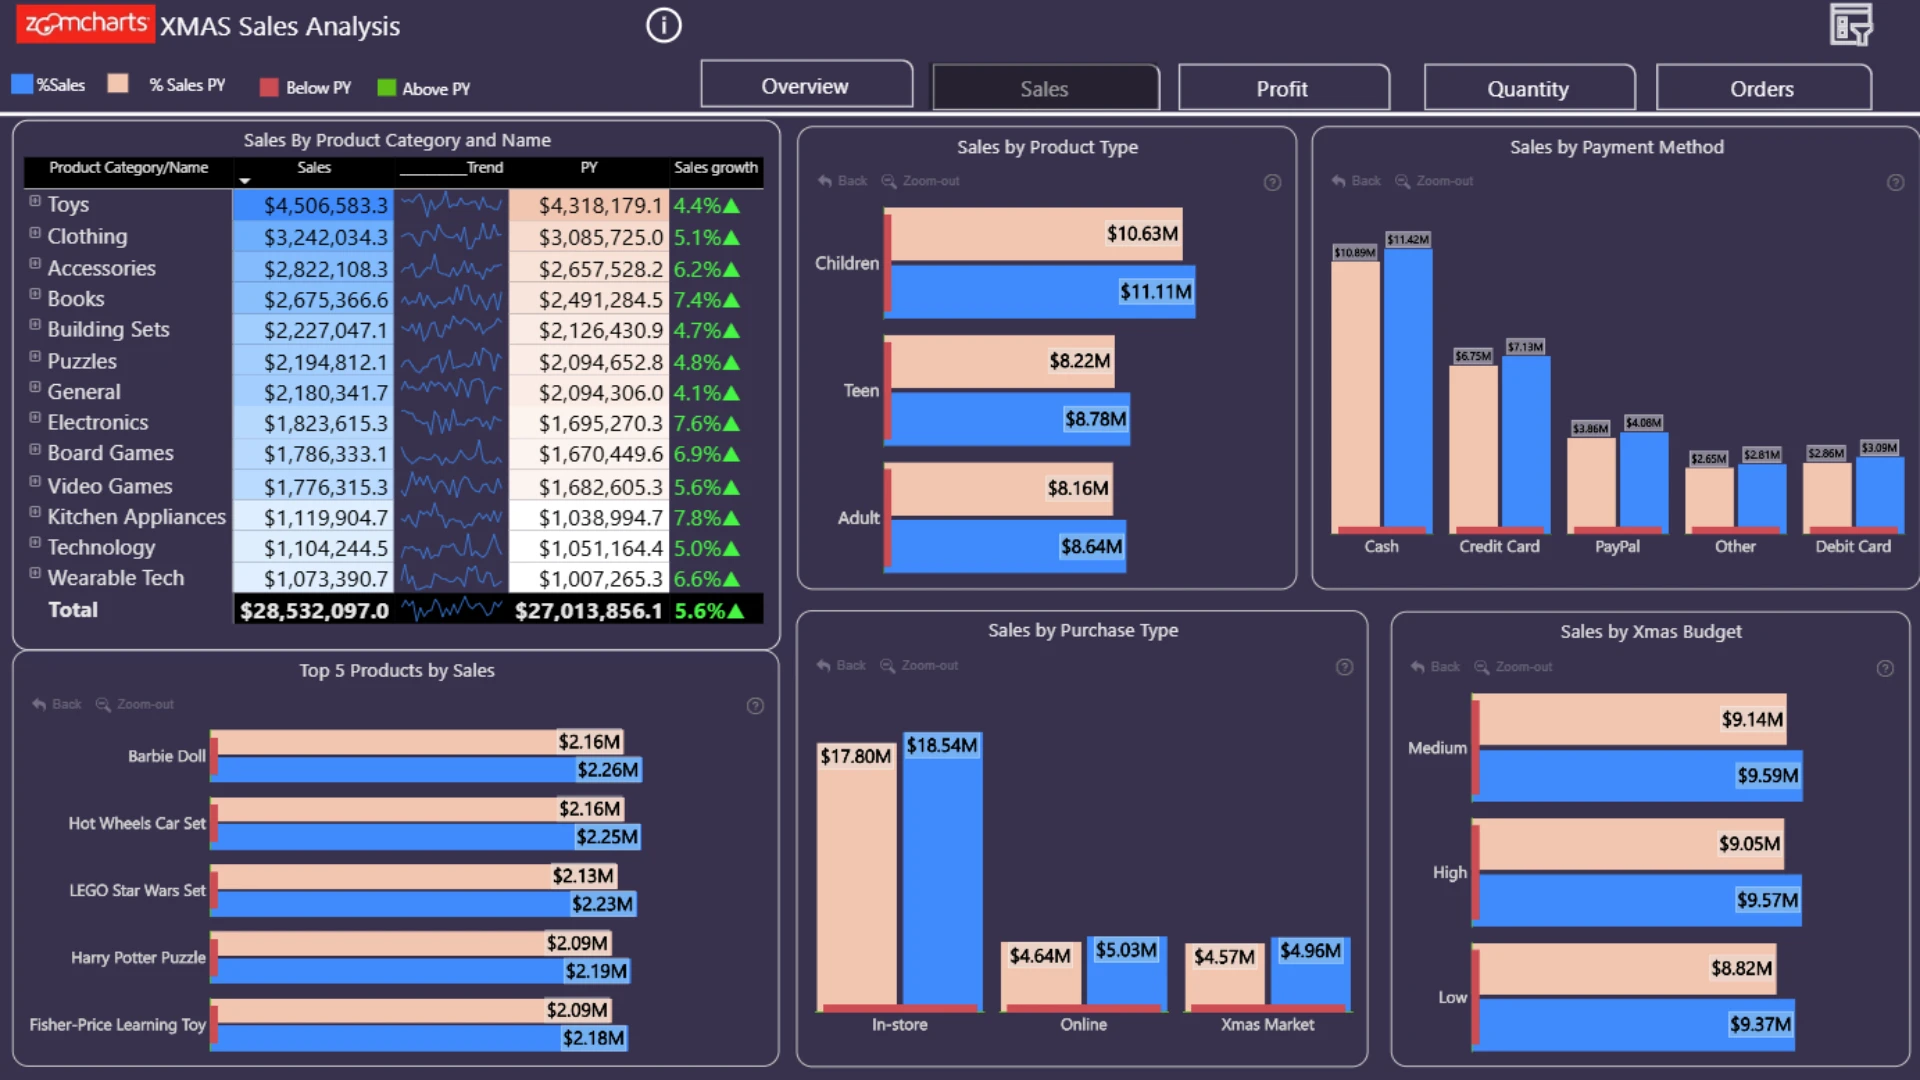Select the Debit Card $3.09M blue column
The width and height of the screenshot is (1920, 1080).
(1880, 493)
